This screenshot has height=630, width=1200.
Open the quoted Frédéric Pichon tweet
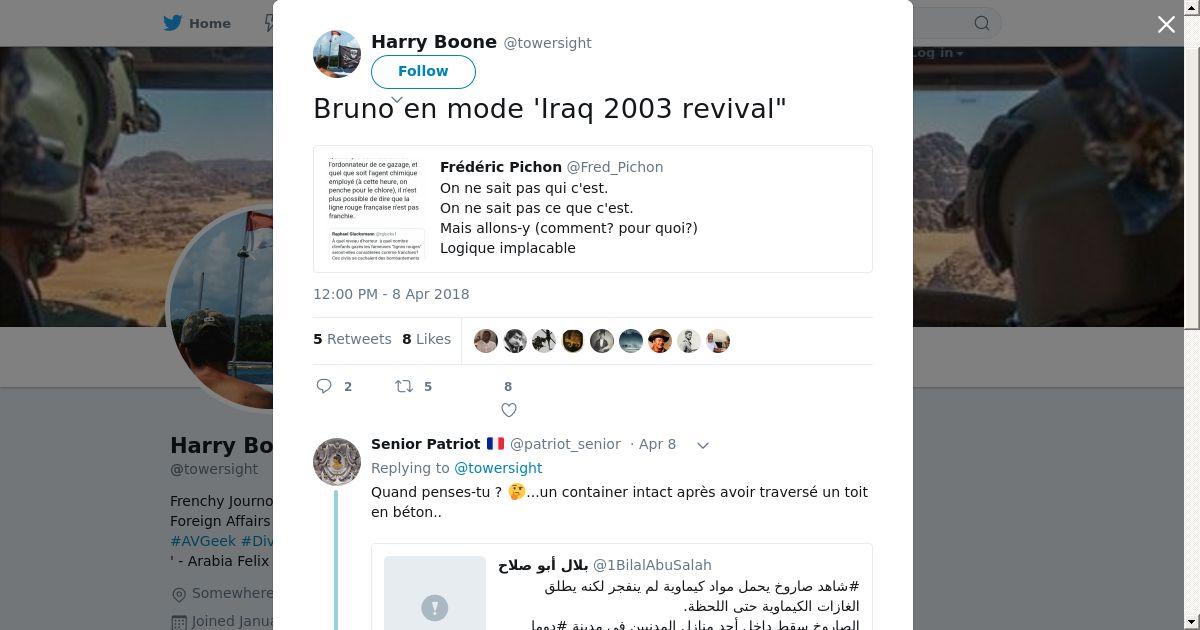click(x=593, y=209)
